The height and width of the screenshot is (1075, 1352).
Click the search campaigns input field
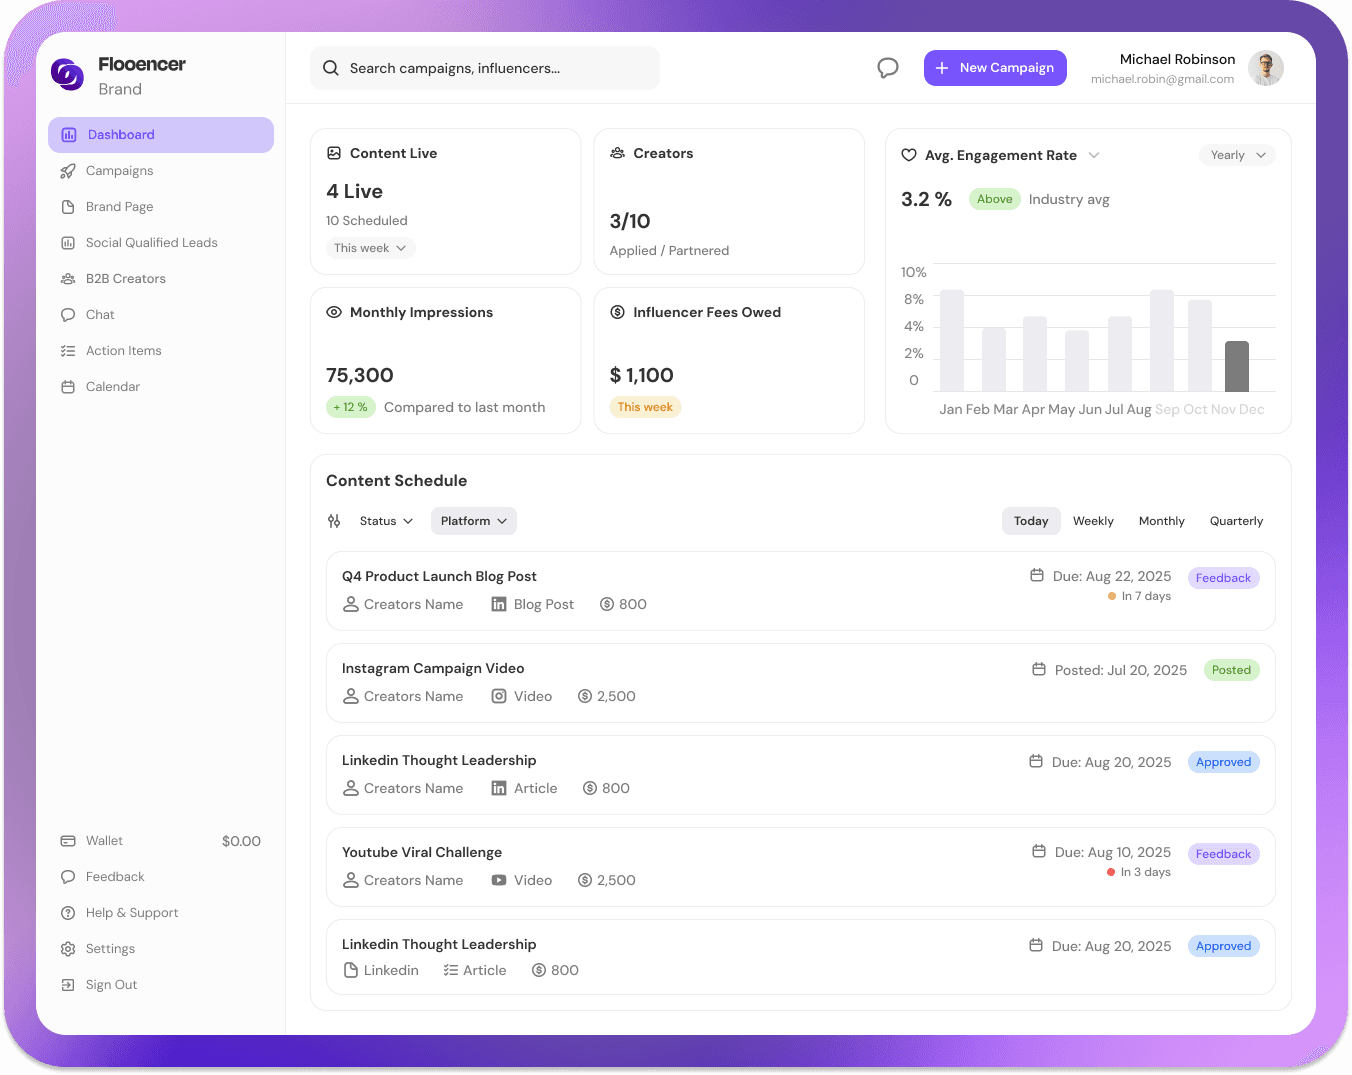(485, 68)
